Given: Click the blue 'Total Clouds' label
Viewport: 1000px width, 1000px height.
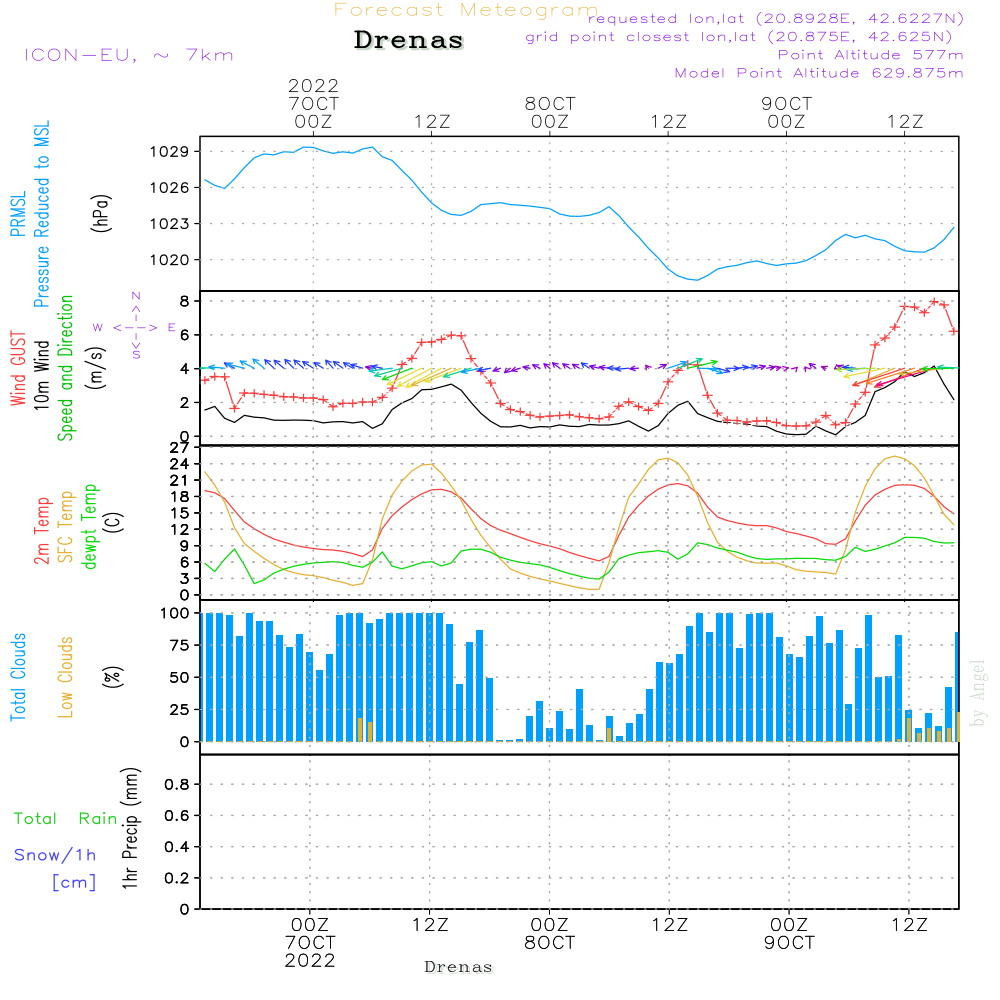Looking at the screenshot, I should [x=18, y=677].
